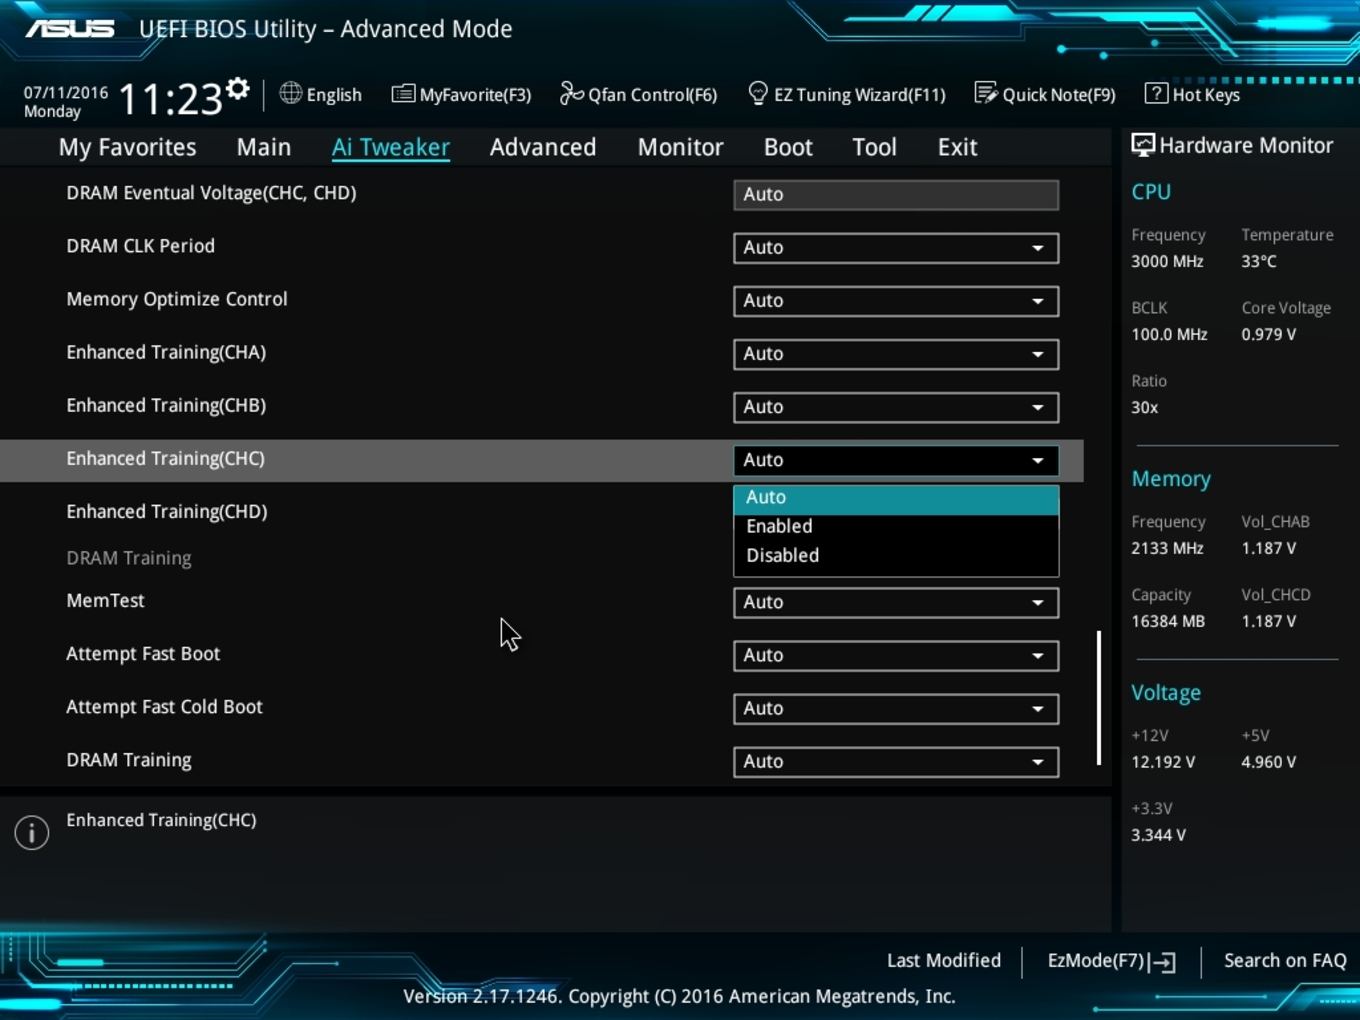Click the 2133 MHz memory frequency value
The width and height of the screenshot is (1360, 1020).
click(x=1167, y=548)
